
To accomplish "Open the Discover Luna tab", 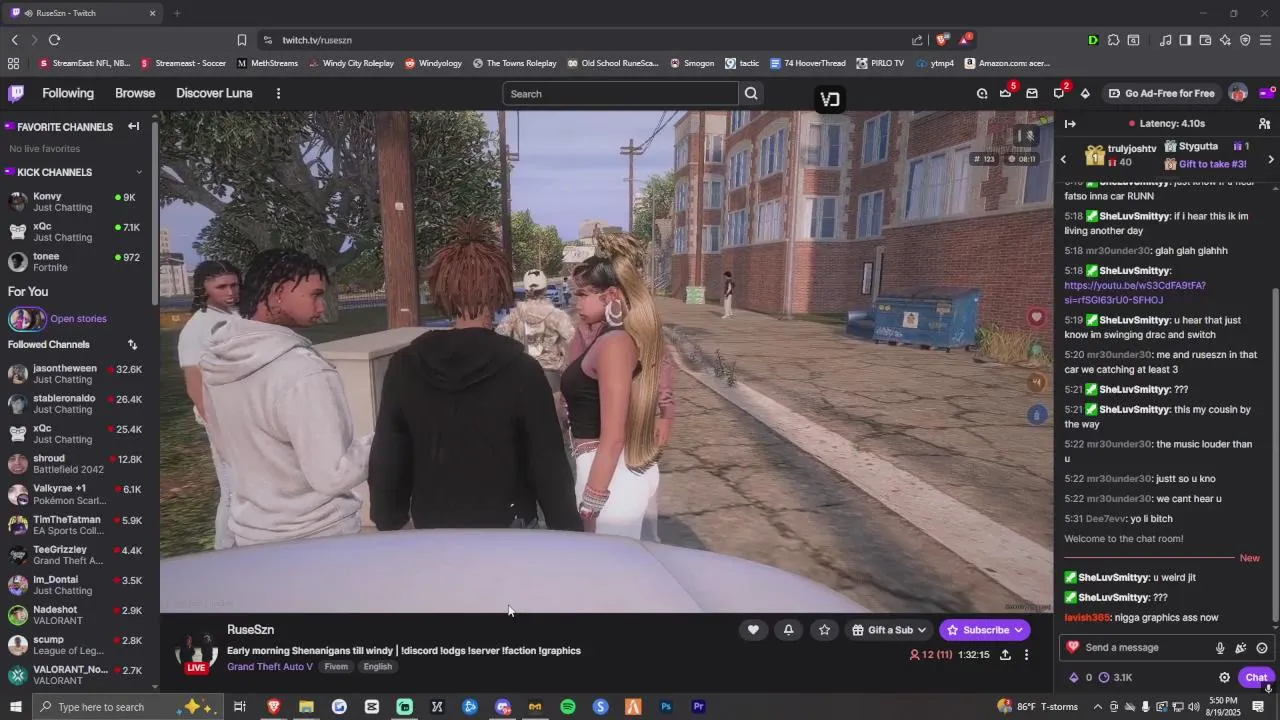I will [214, 93].
